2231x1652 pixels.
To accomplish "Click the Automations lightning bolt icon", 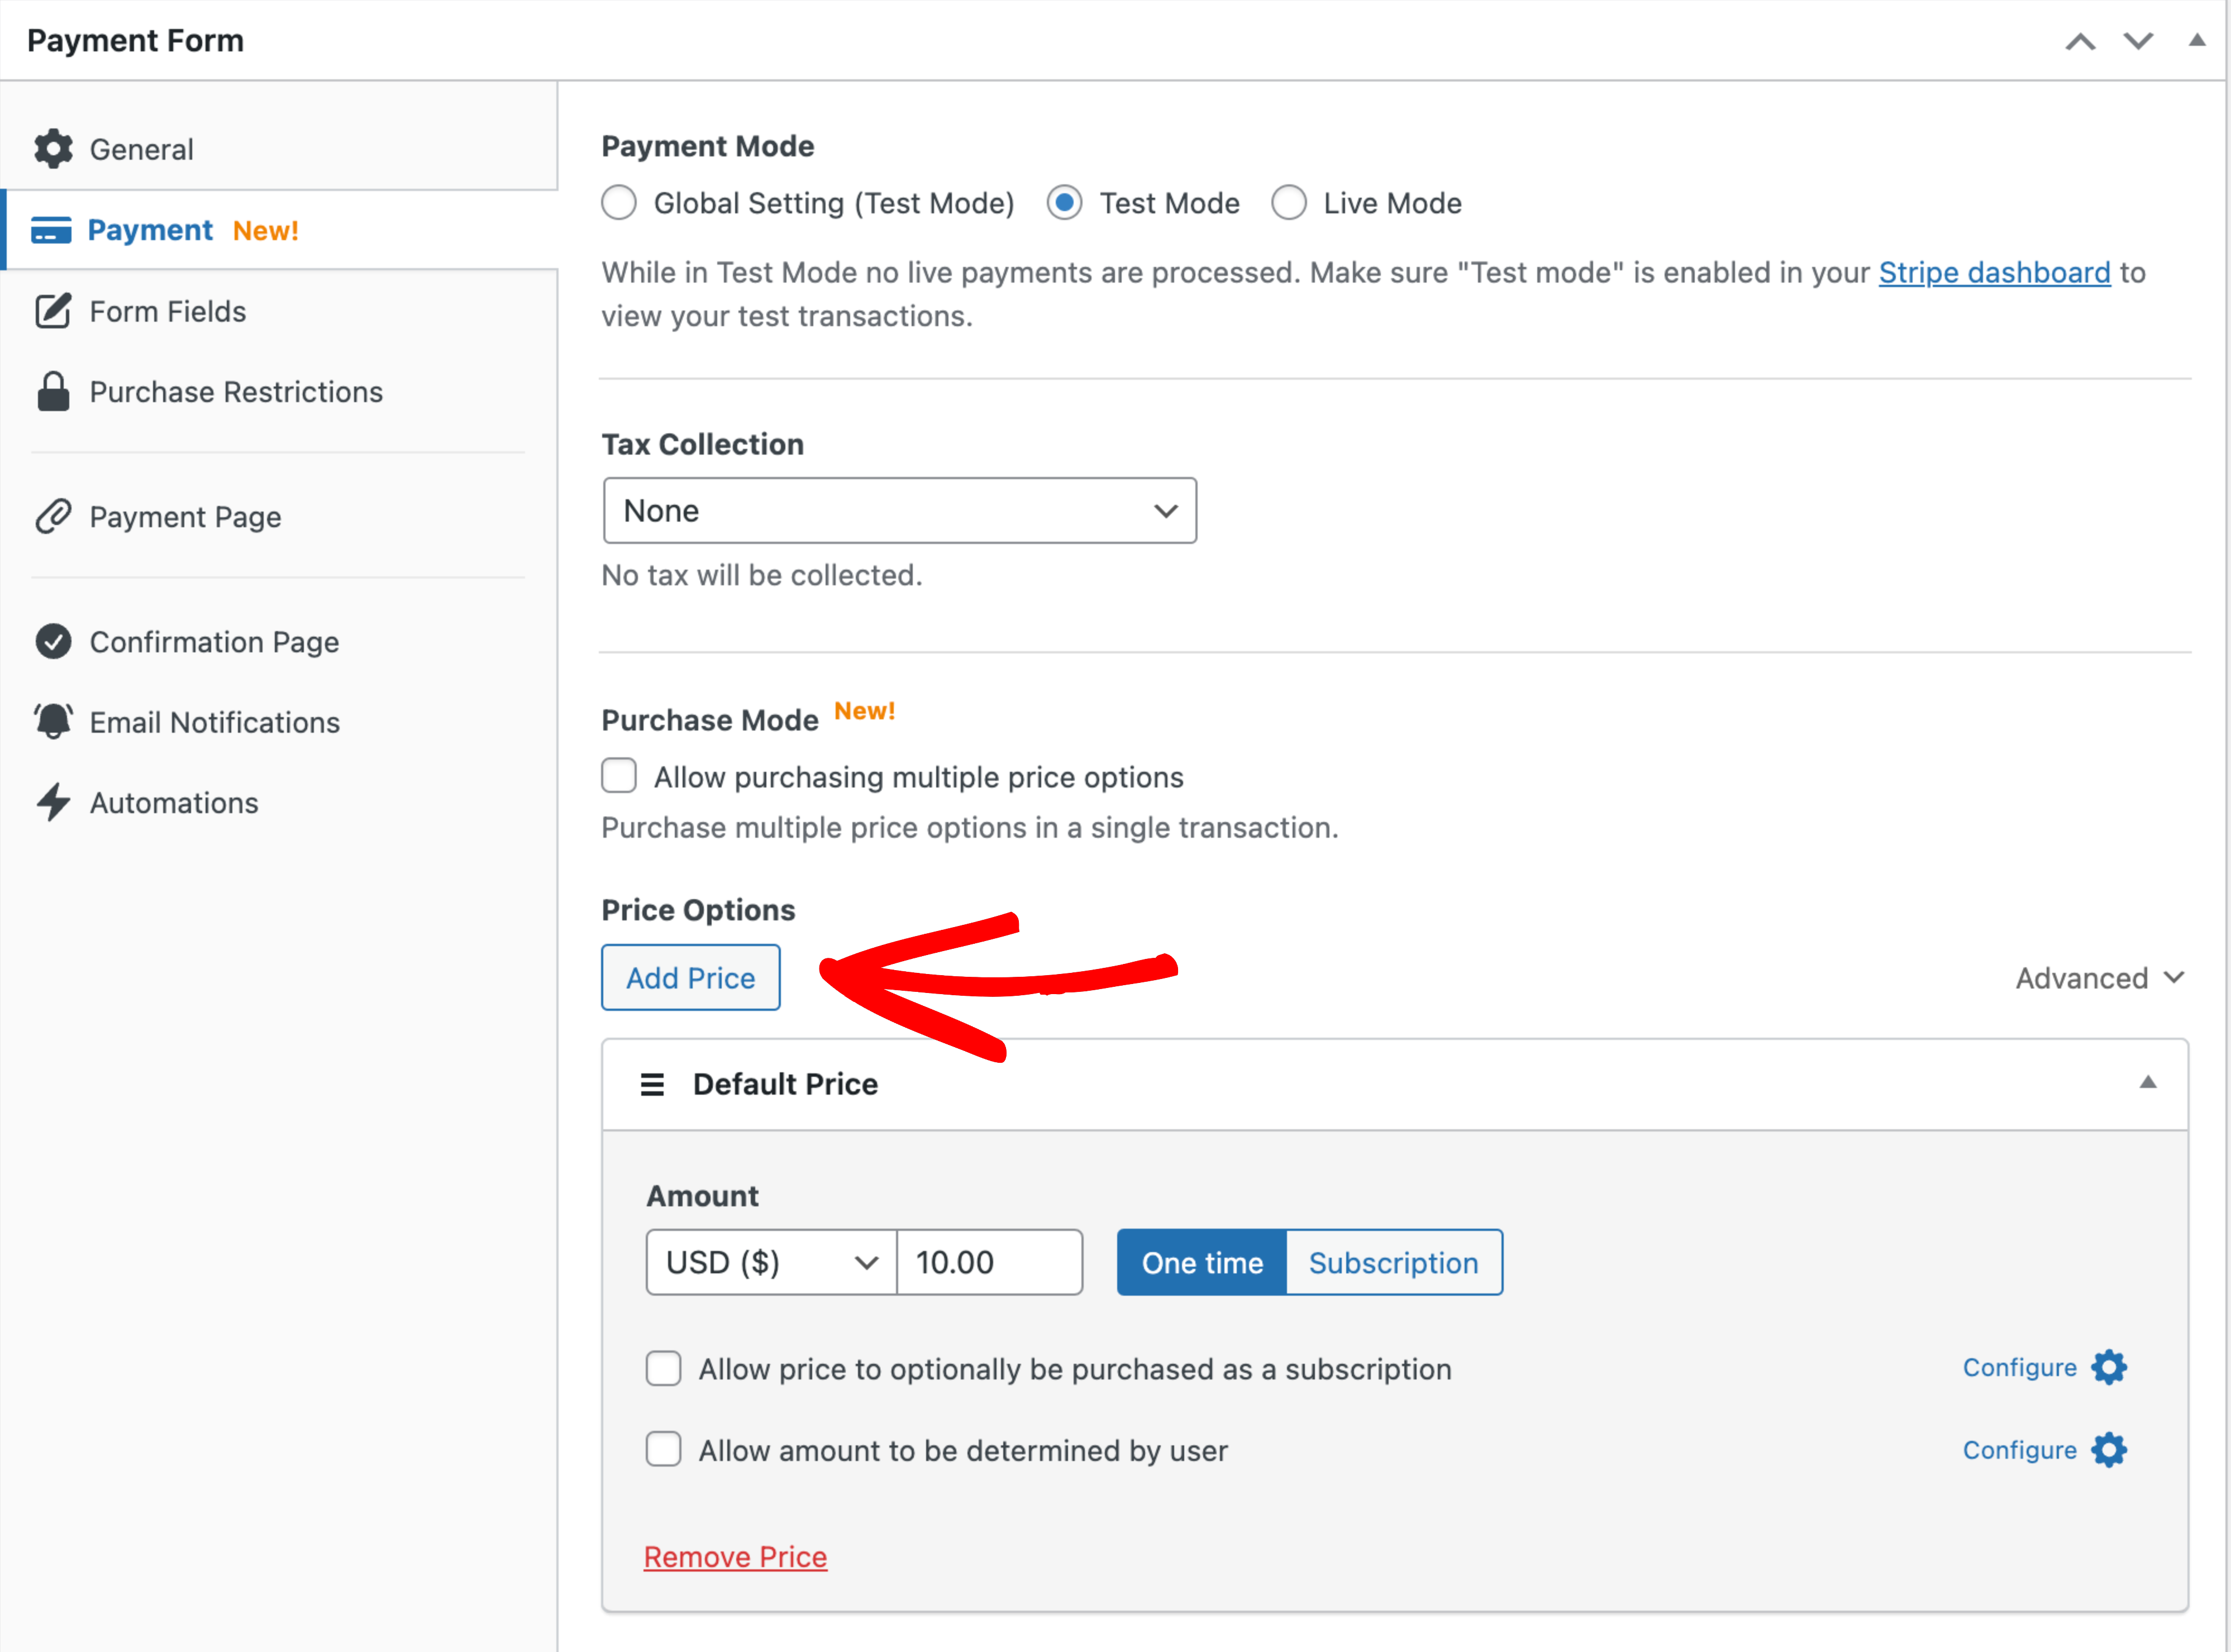I will [53, 803].
